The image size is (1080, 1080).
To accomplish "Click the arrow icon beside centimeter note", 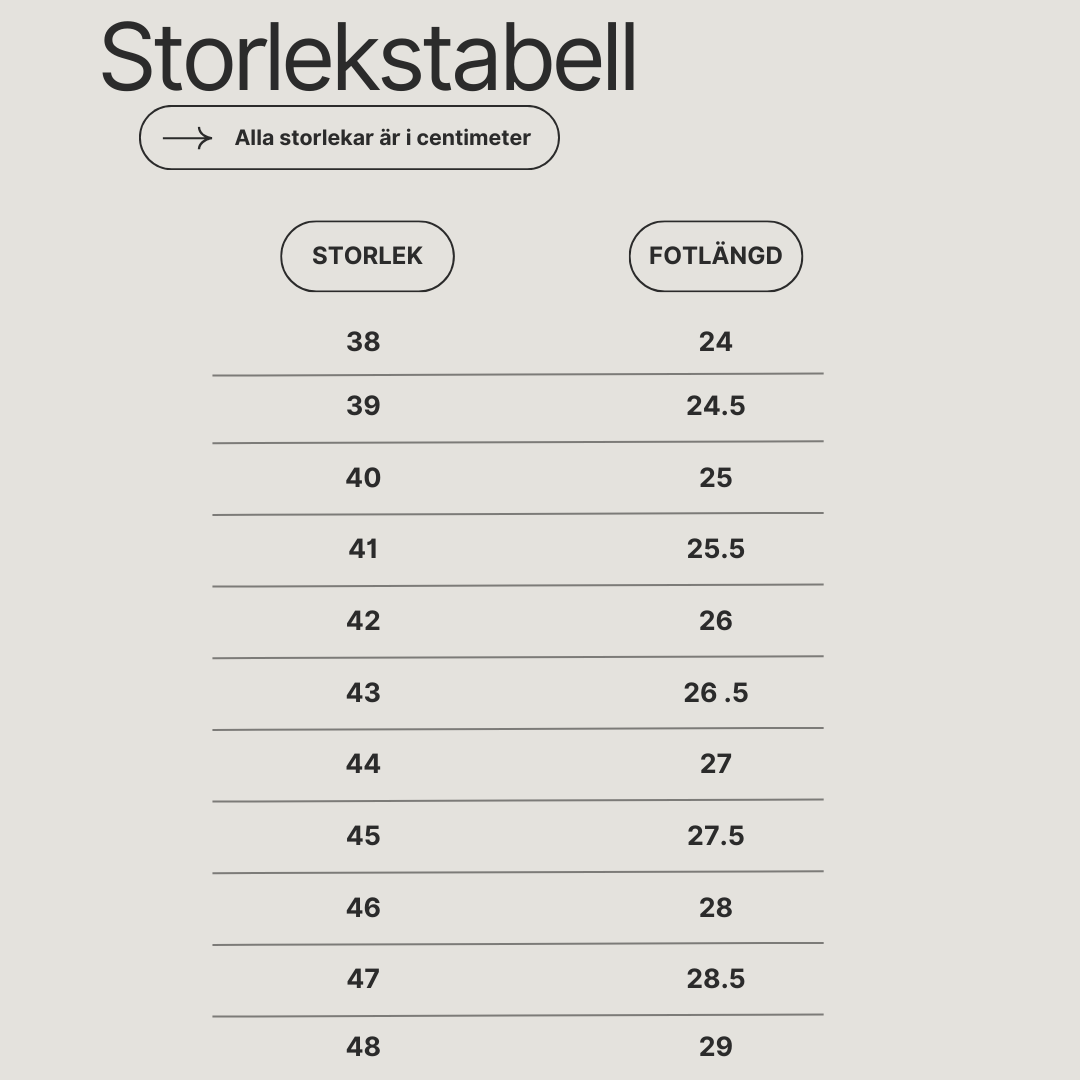I will click(x=187, y=138).
